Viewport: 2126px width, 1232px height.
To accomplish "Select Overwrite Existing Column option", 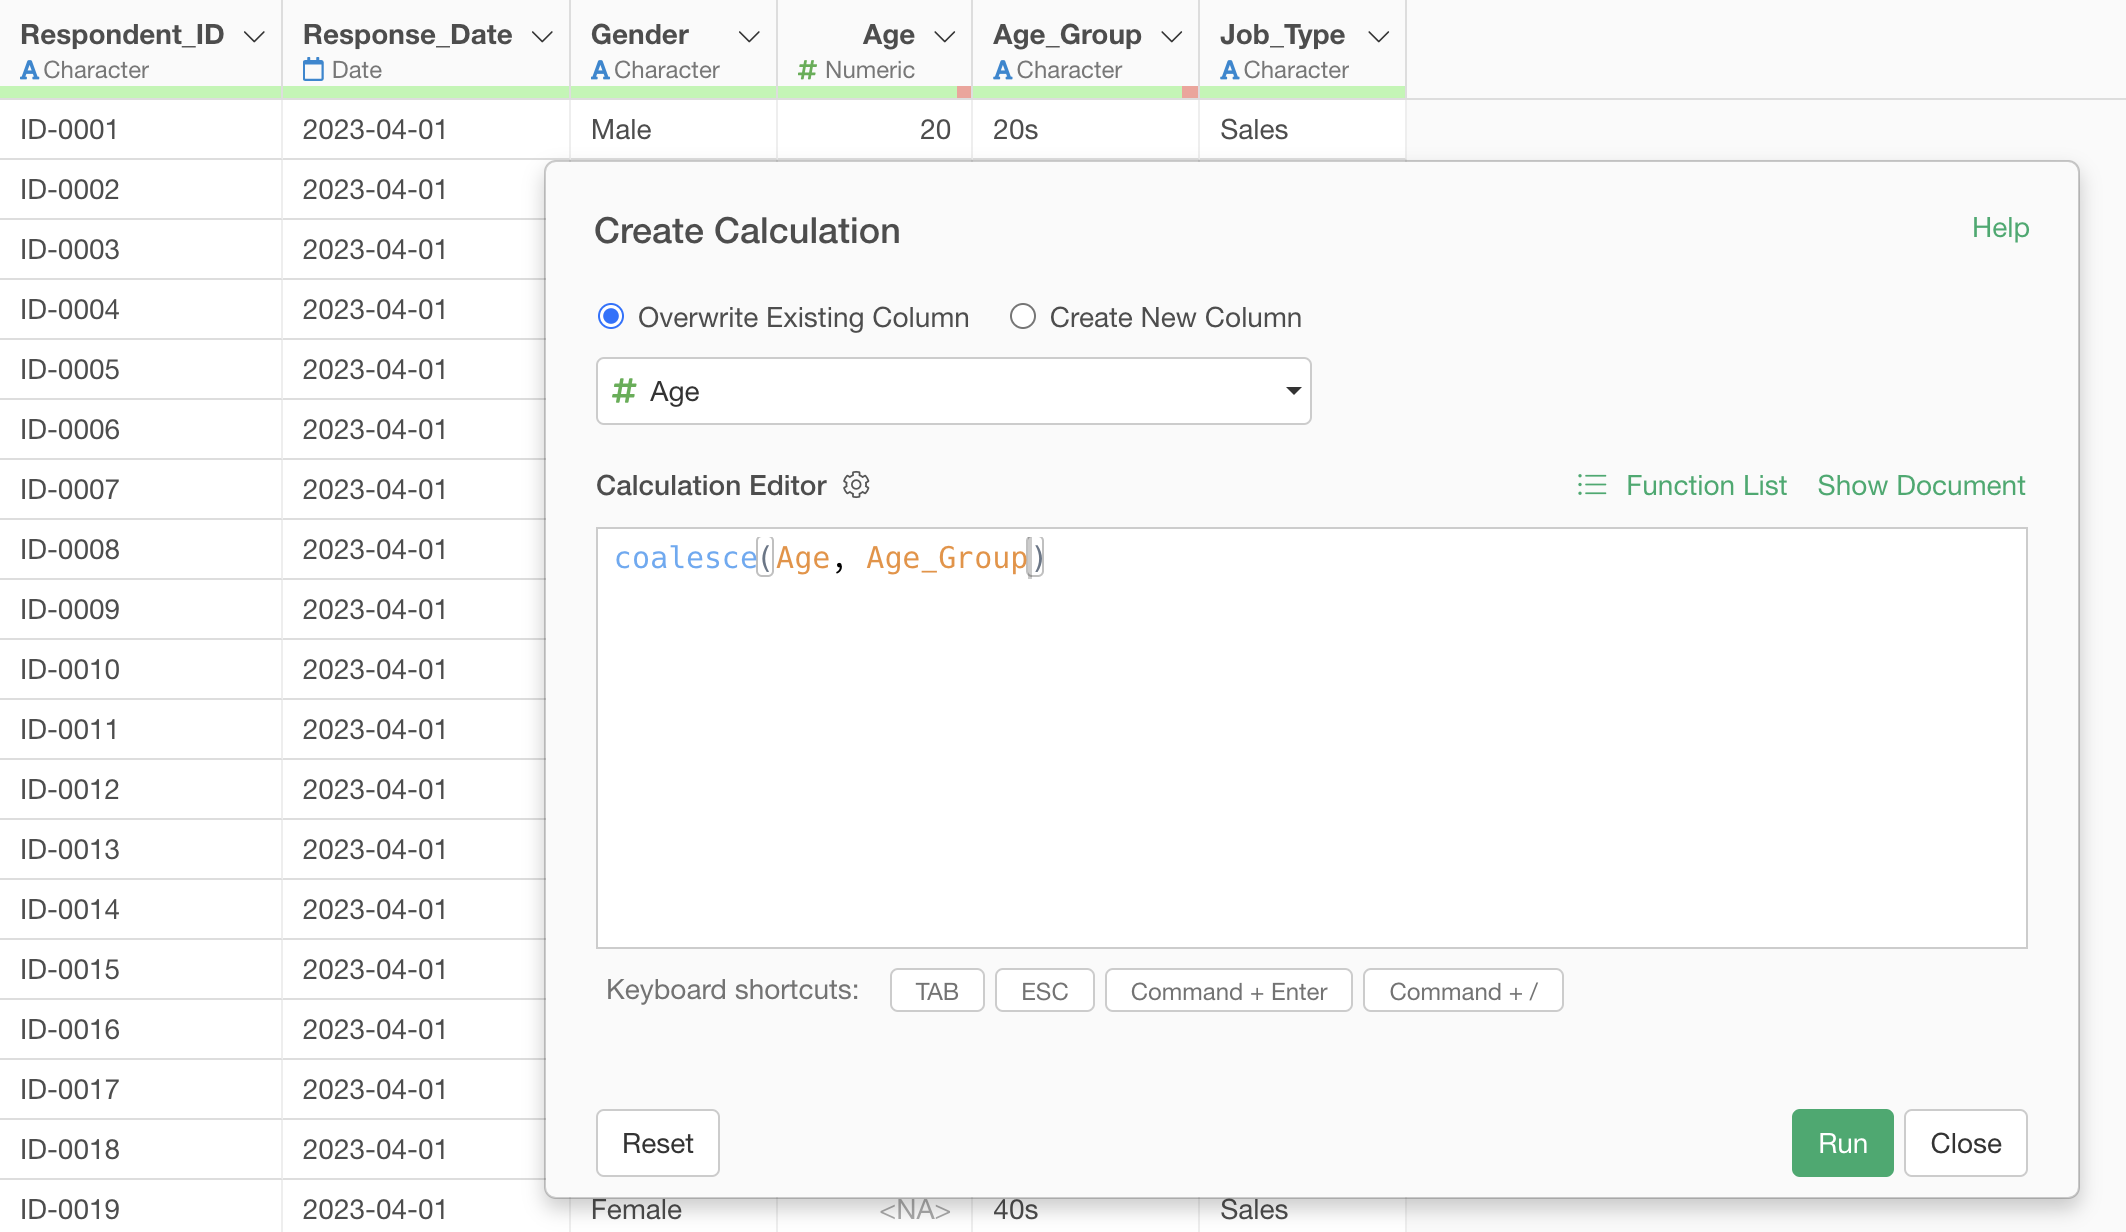I will [x=611, y=317].
